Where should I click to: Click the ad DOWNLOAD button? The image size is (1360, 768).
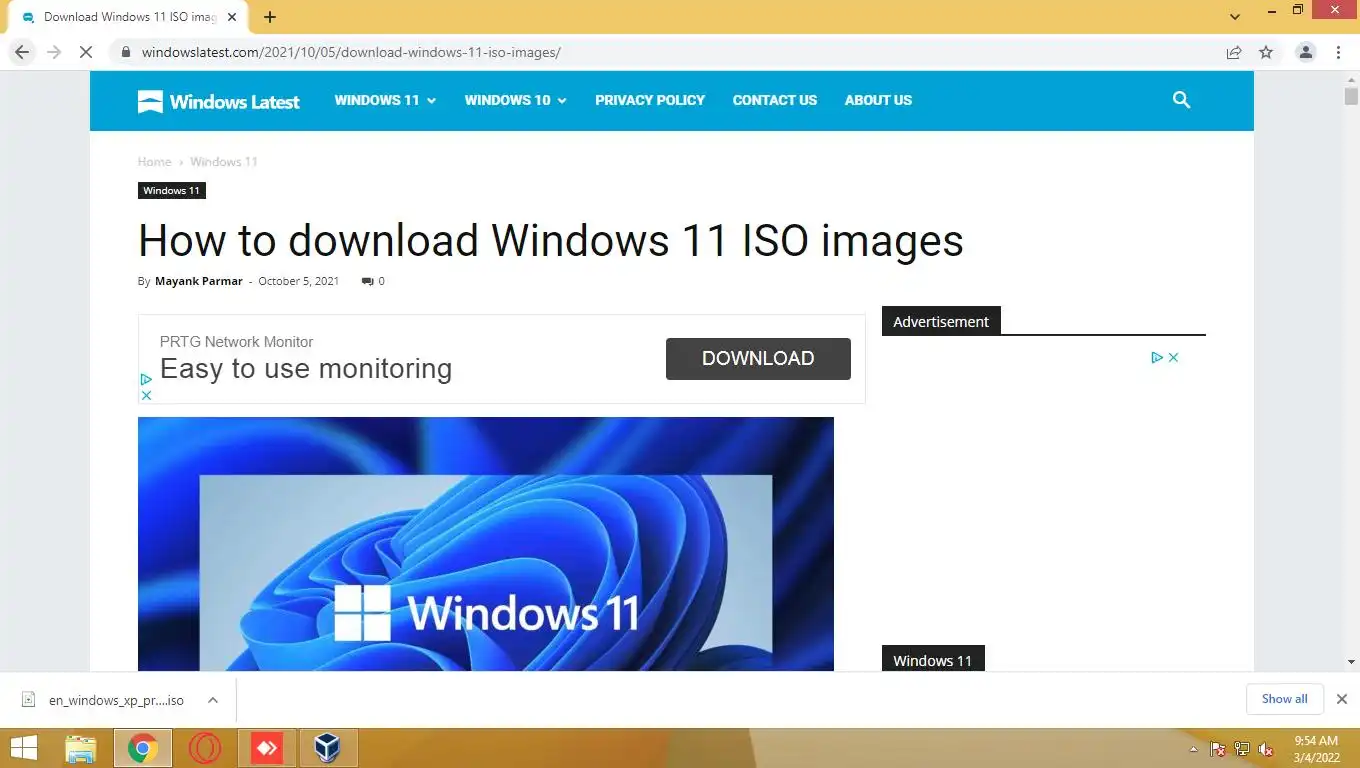[x=758, y=359]
